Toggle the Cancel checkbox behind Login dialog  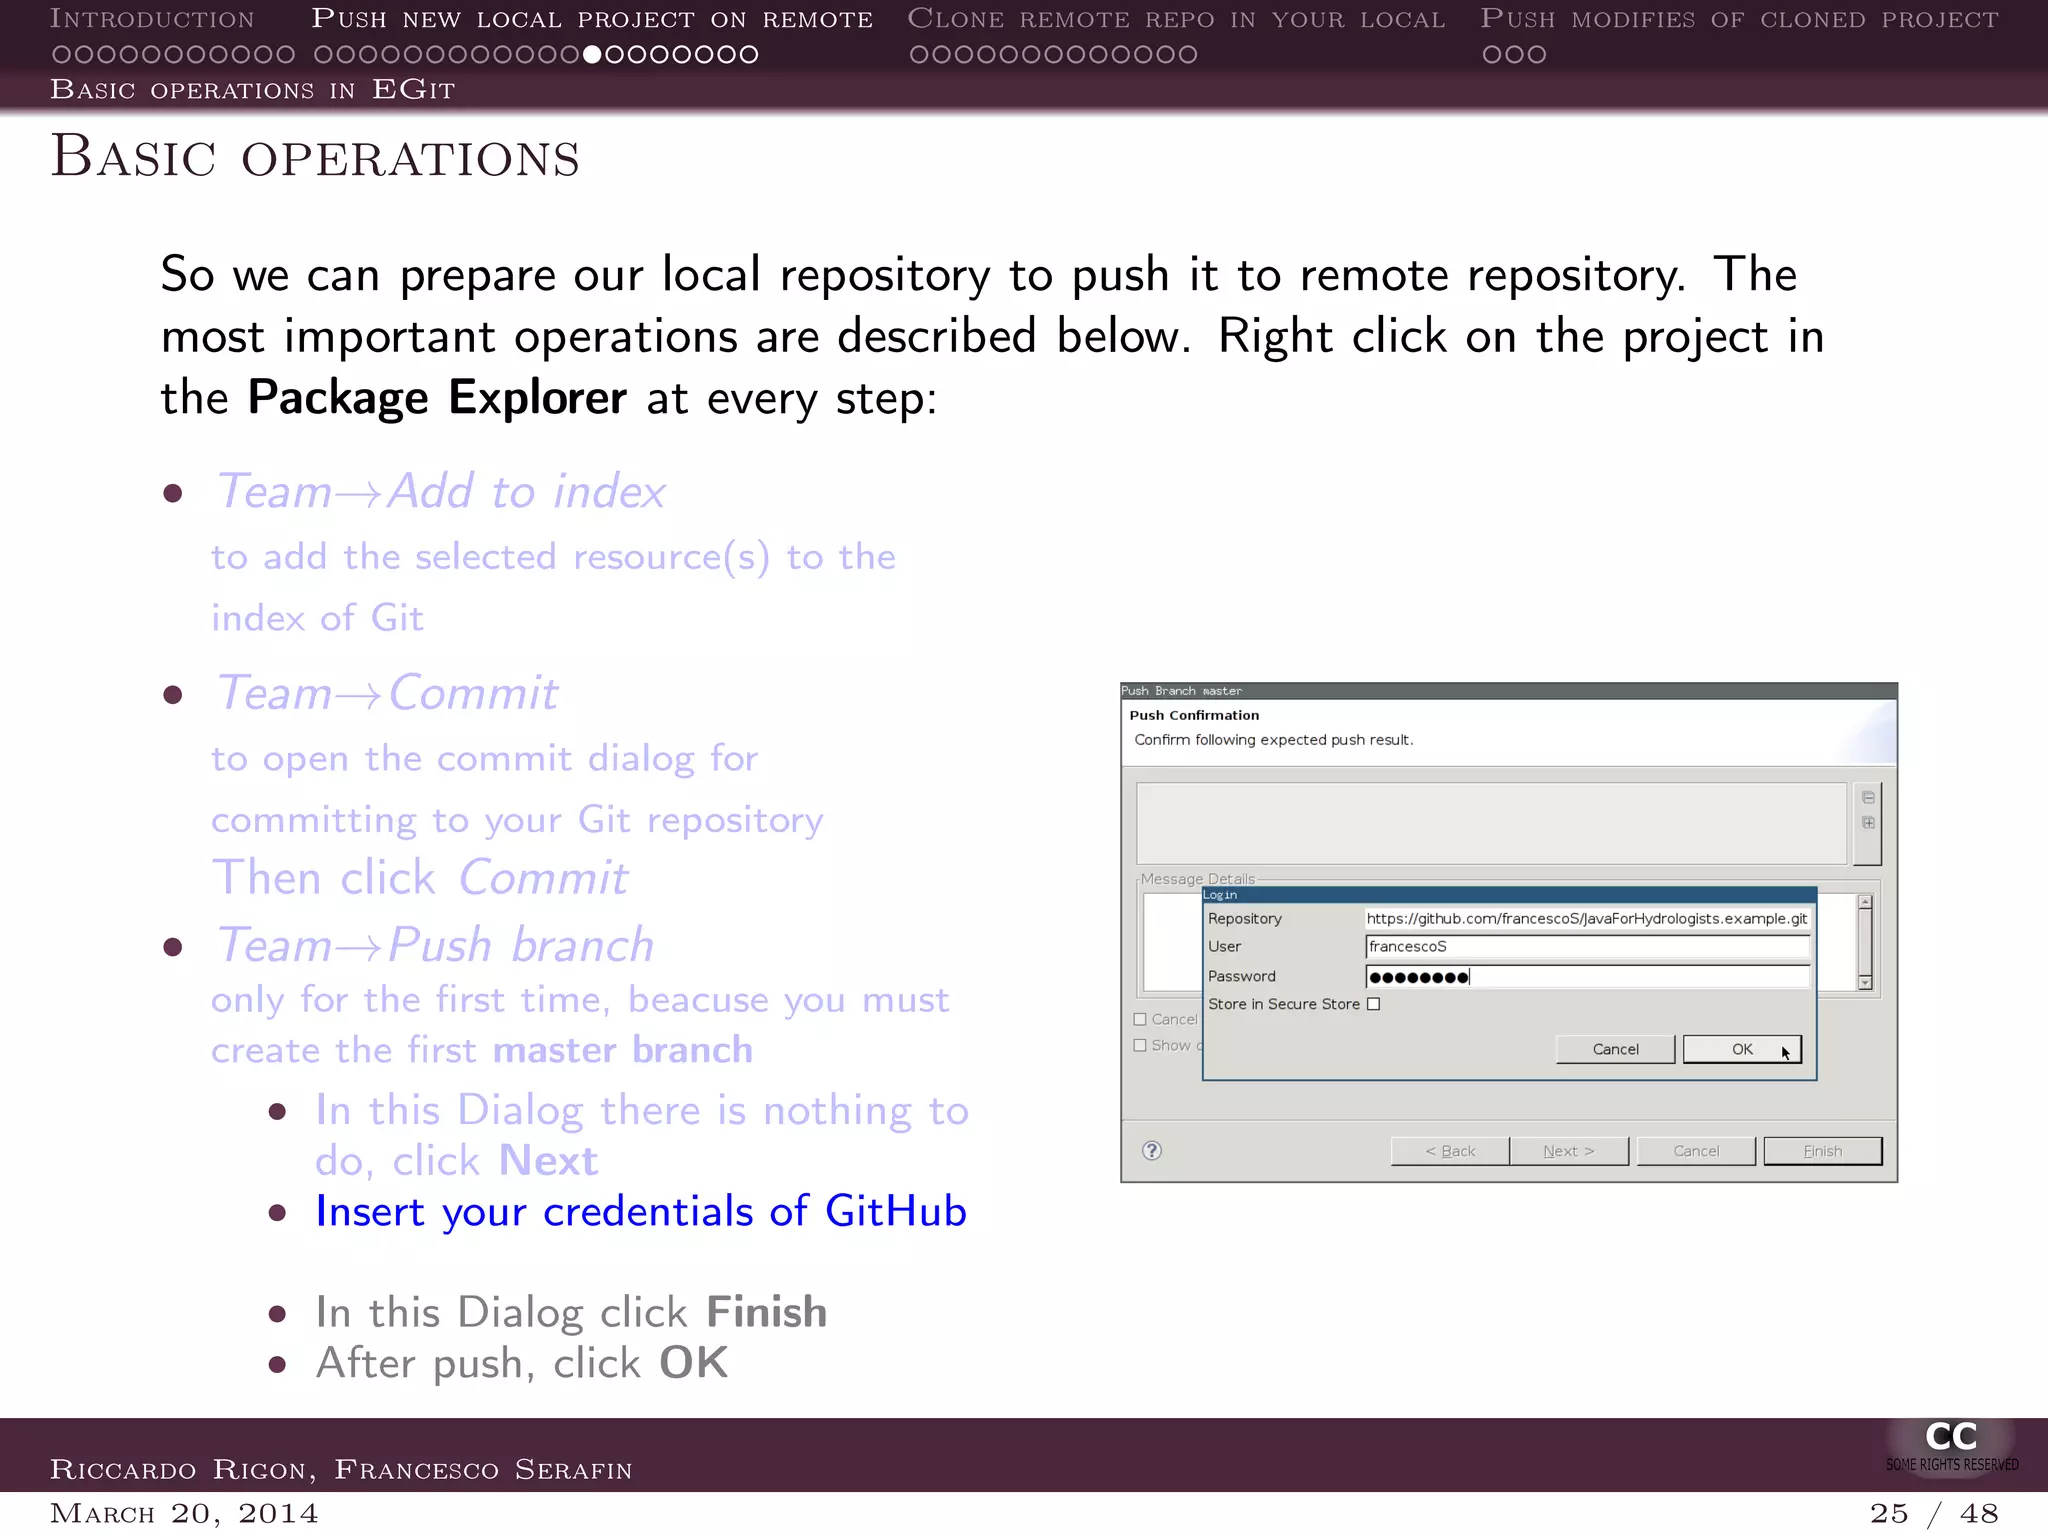(1140, 1019)
